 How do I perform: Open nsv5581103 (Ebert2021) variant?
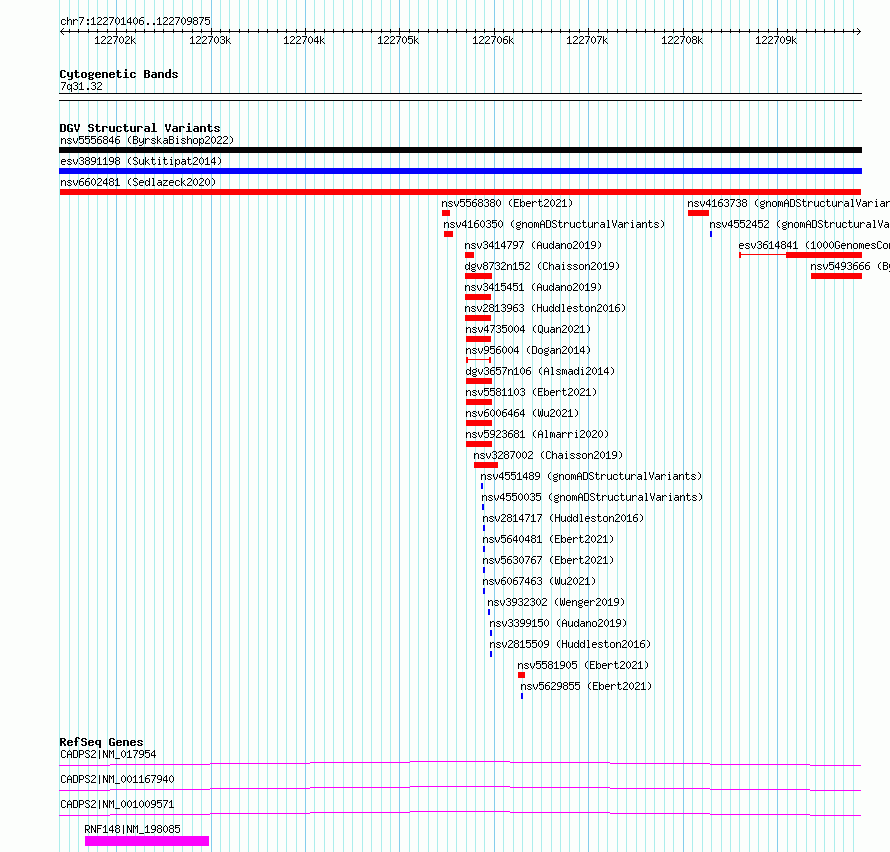click(x=531, y=392)
